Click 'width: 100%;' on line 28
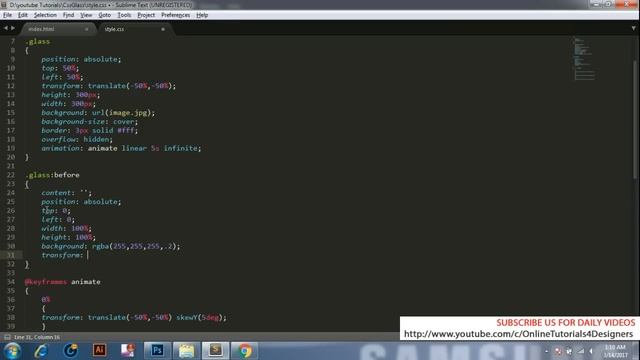640x360 pixels. (66, 229)
